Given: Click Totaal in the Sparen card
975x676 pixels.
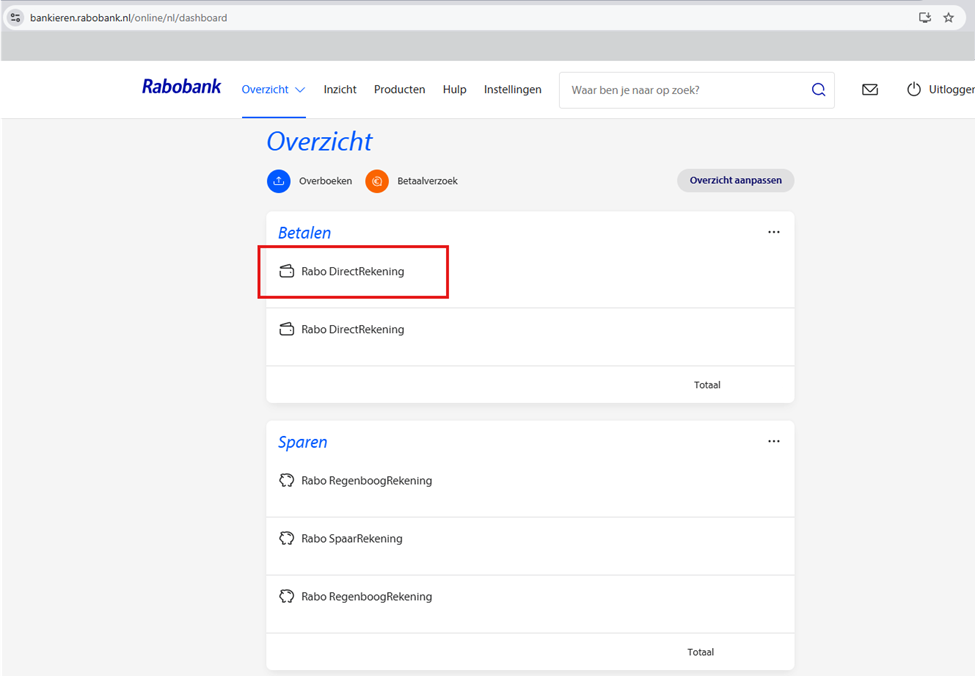Looking at the screenshot, I should (x=701, y=652).
